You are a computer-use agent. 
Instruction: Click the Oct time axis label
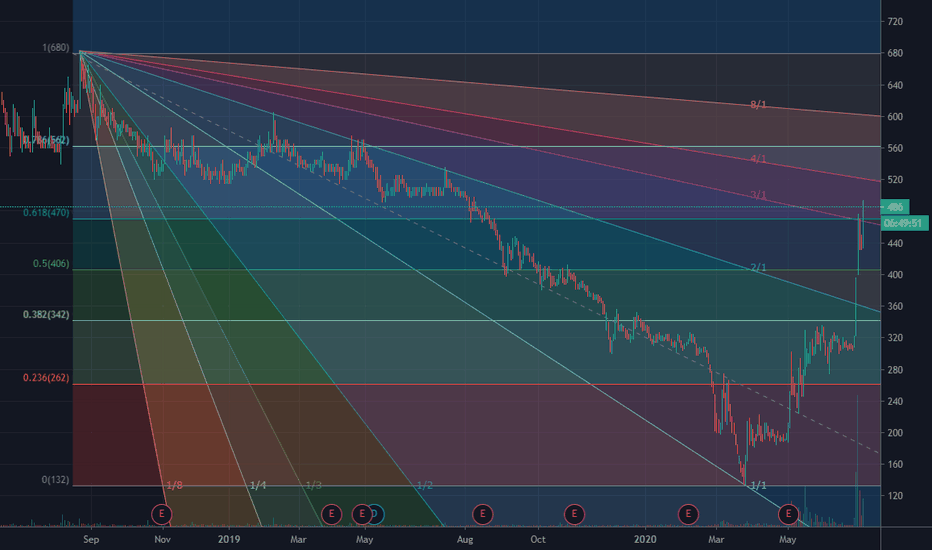(538, 539)
